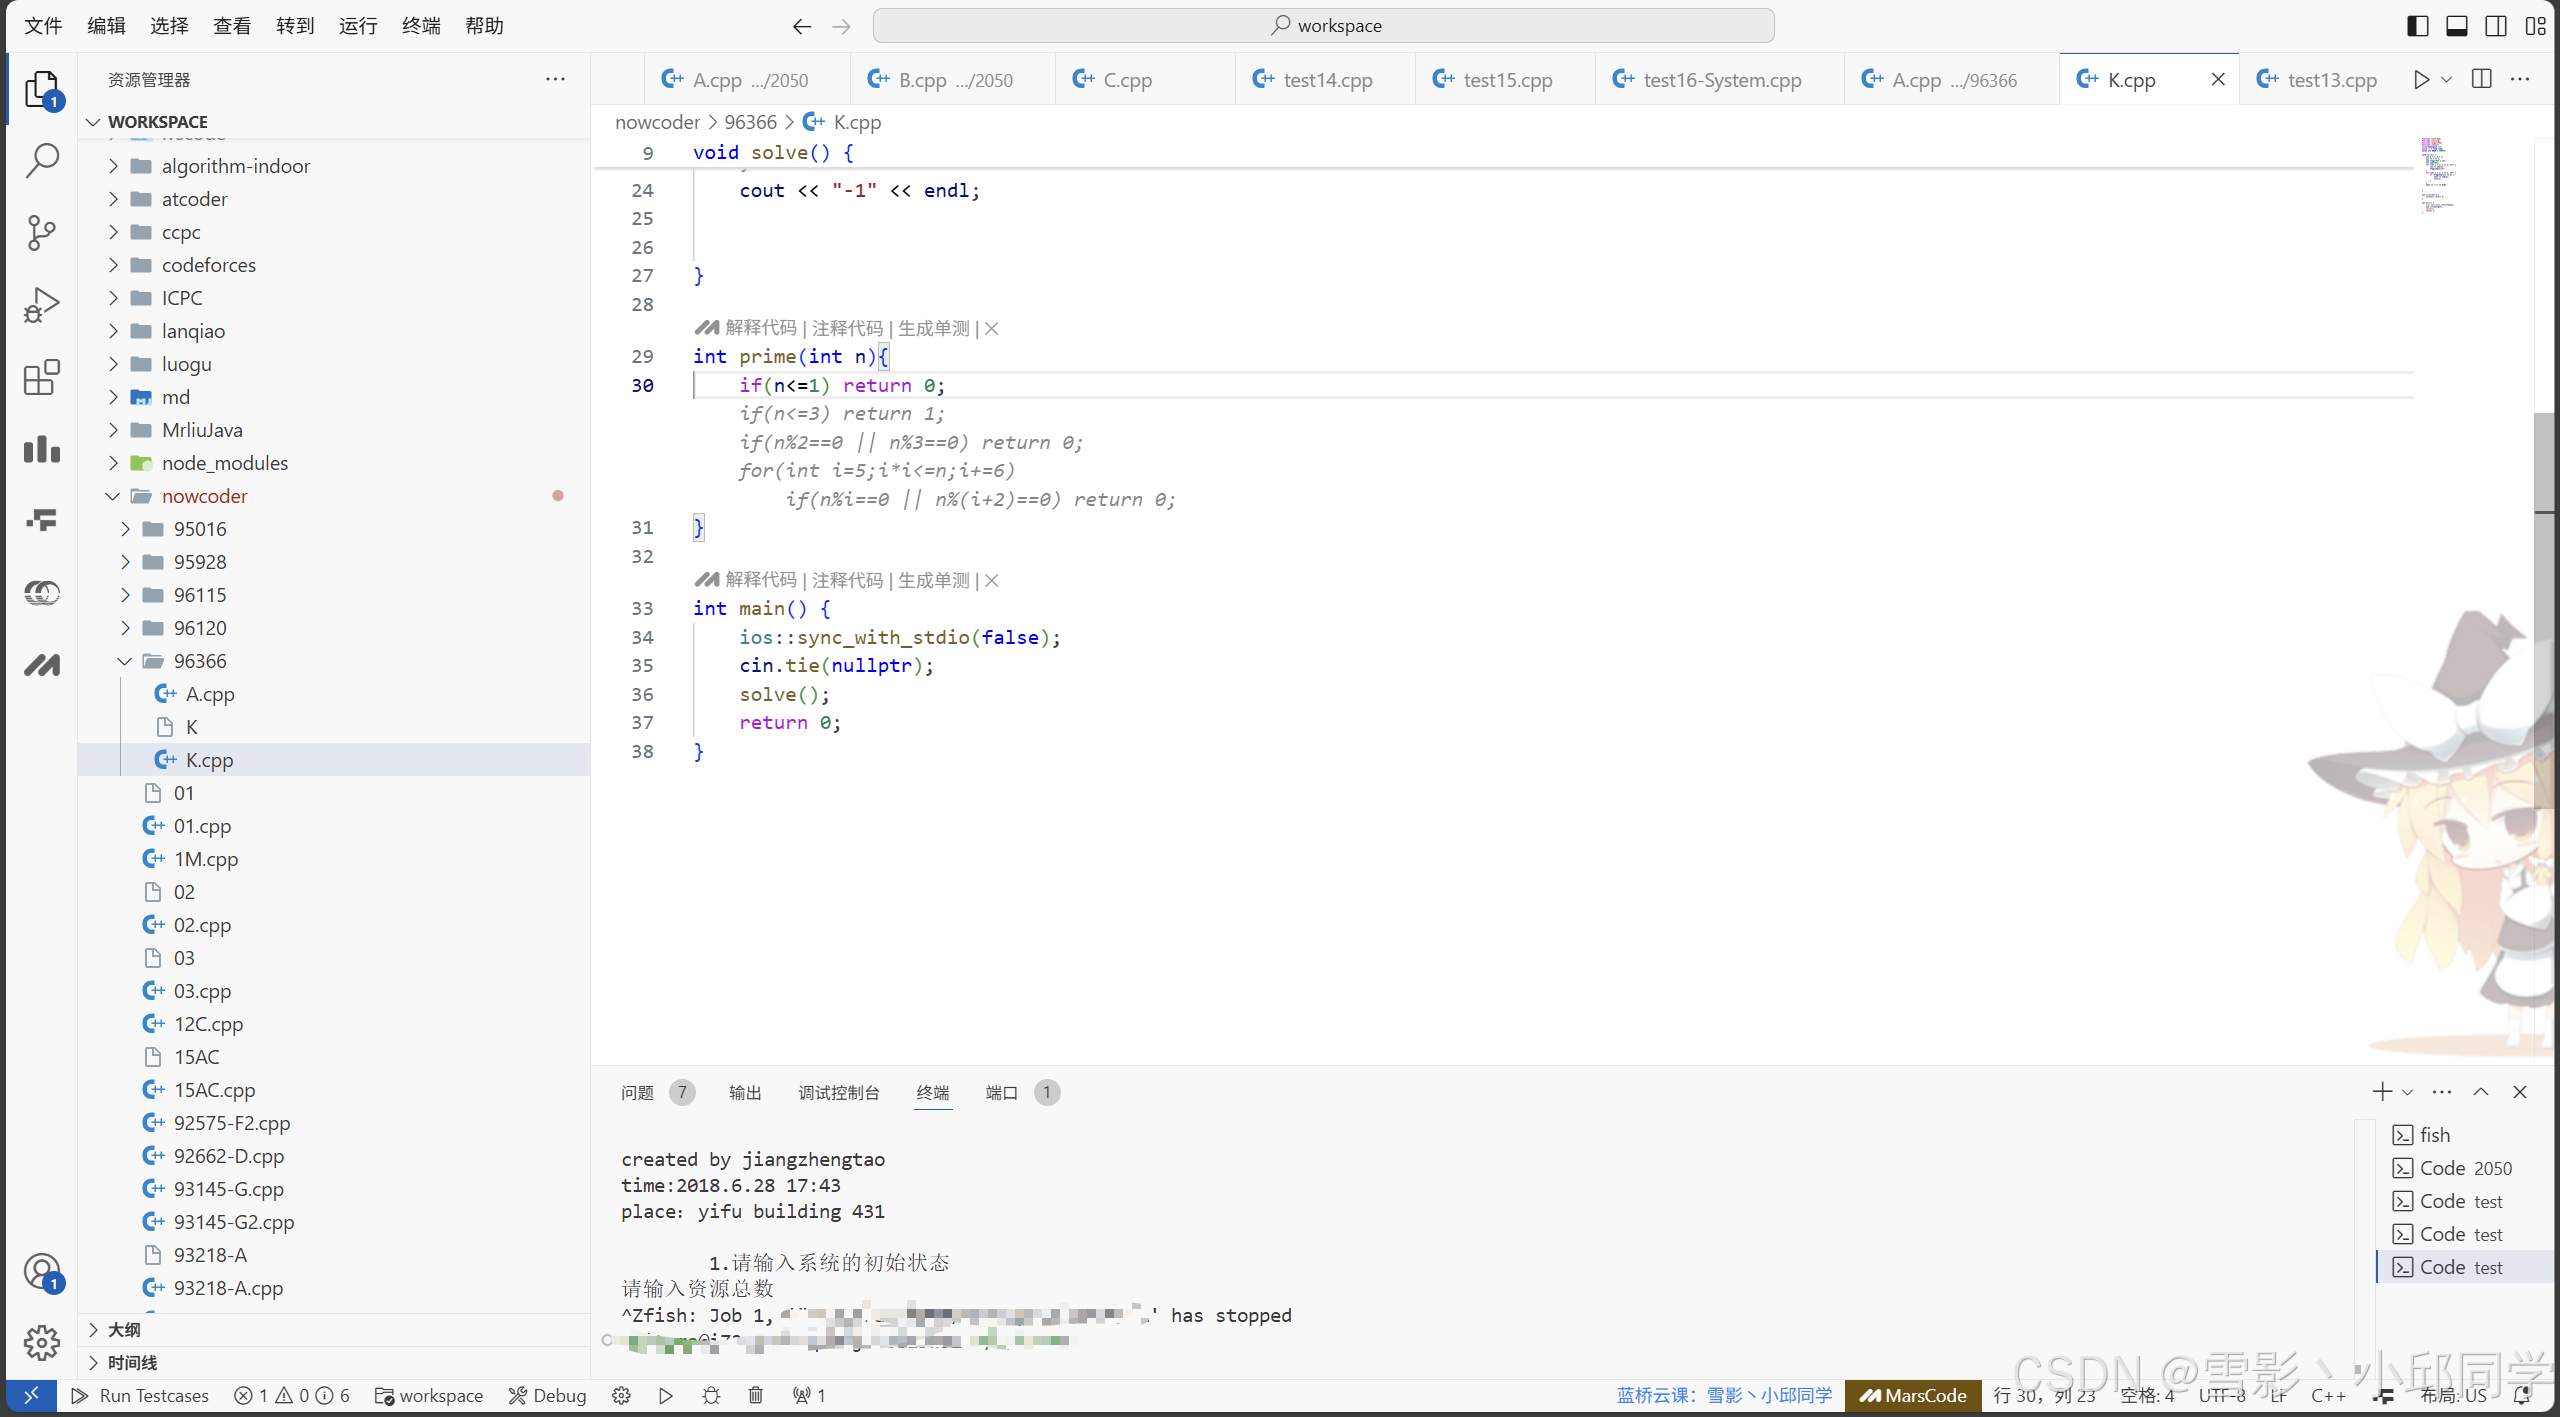Toggle the bottom panel visibility

(2456, 26)
